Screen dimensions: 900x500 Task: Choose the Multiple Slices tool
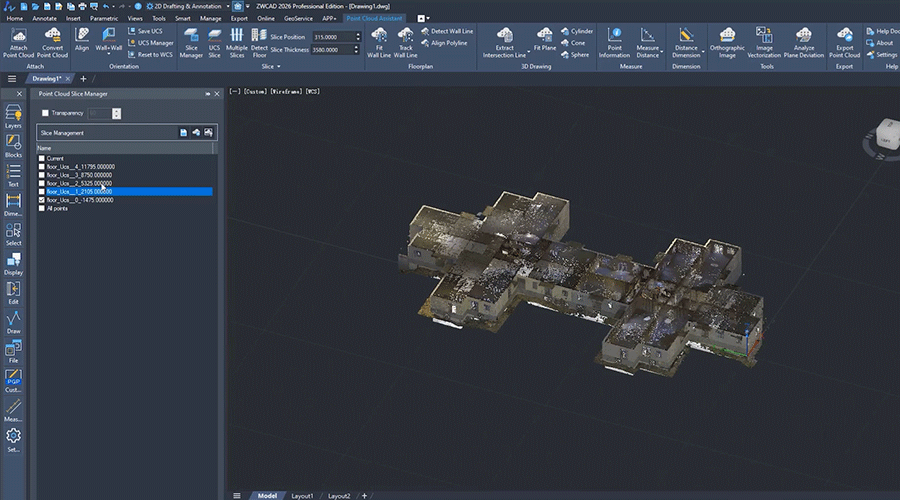(x=236, y=43)
